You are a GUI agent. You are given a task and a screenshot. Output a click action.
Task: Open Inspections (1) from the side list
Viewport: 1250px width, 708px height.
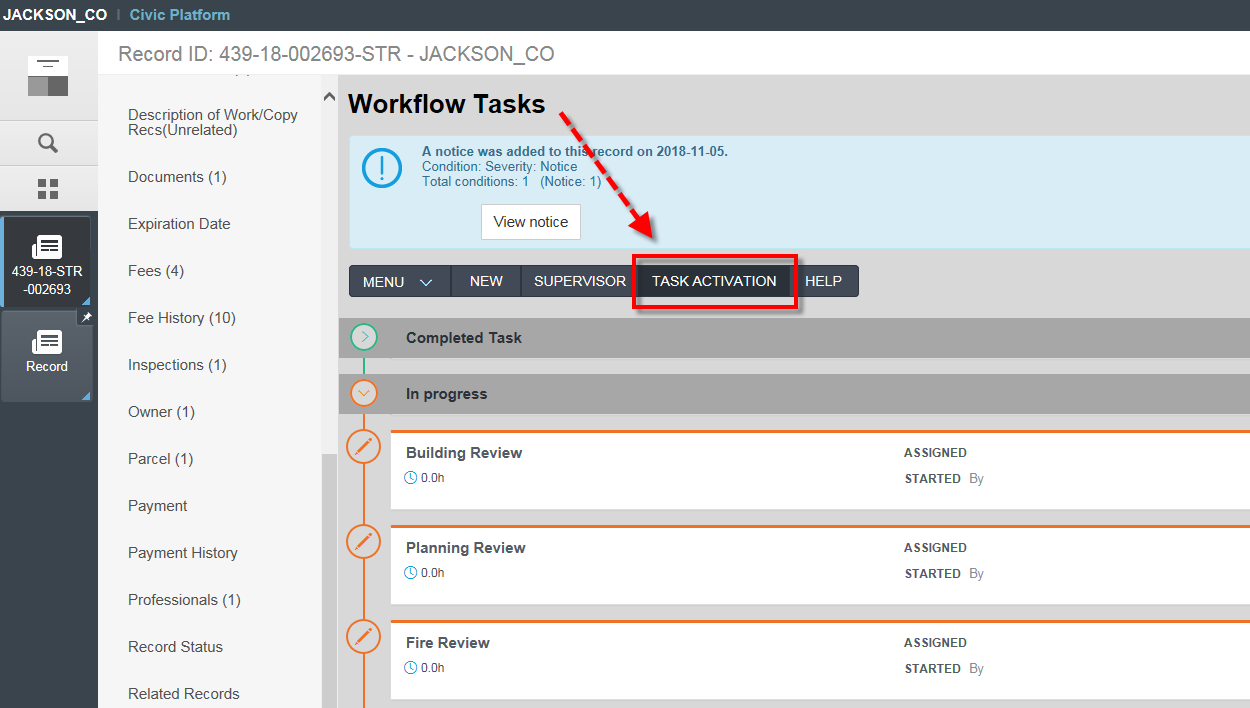click(x=177, y=365)
